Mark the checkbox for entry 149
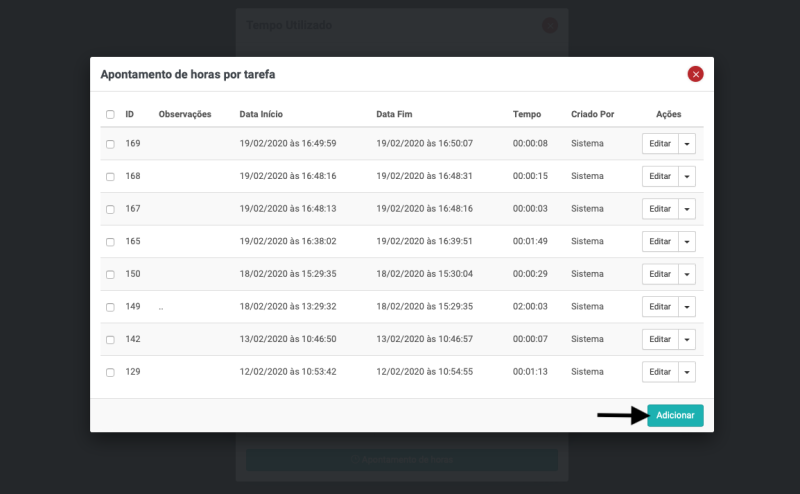The height and width of the screenshot is (494, 800). [x=110, y=307]
